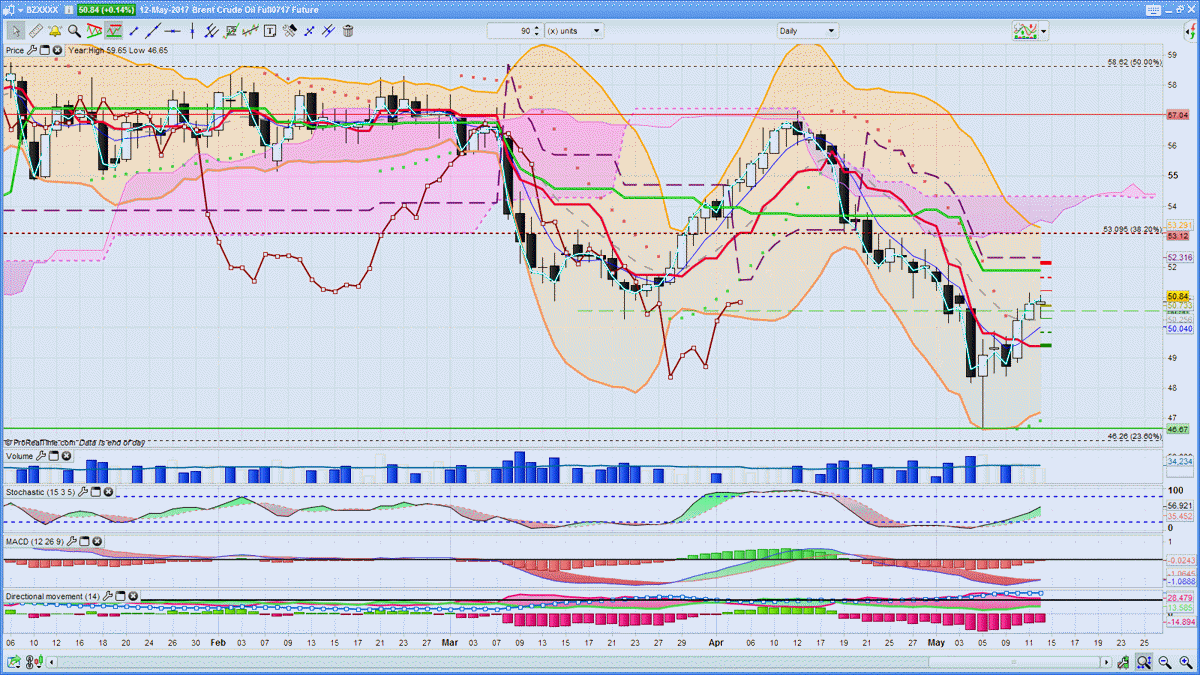The width and height of the screenshot is (1200, 675).
Task: Open MACD indicator wrench settings
Action: 70,541
